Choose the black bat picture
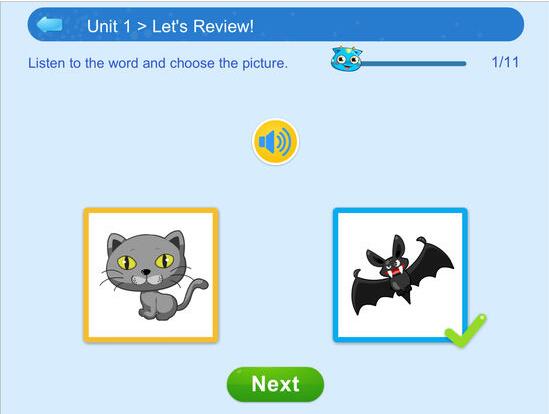The height and width of the screenshot is (414, 549). pyautogui.click(x=400, y=275)
